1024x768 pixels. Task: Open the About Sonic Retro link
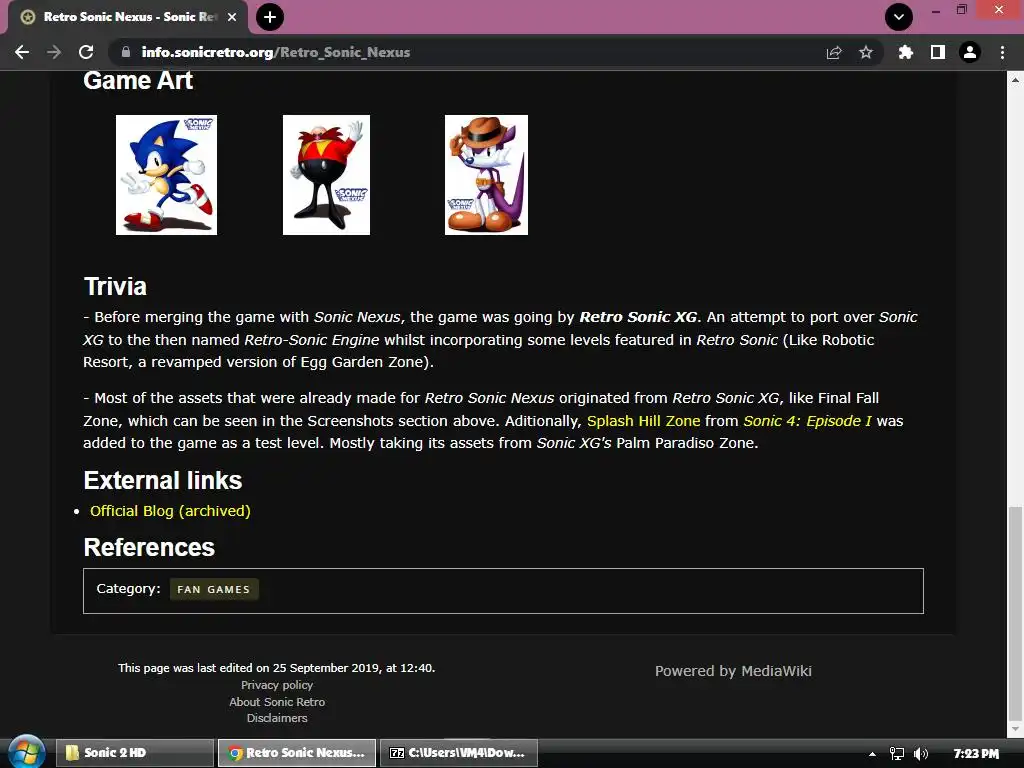[x=277, y=702]
